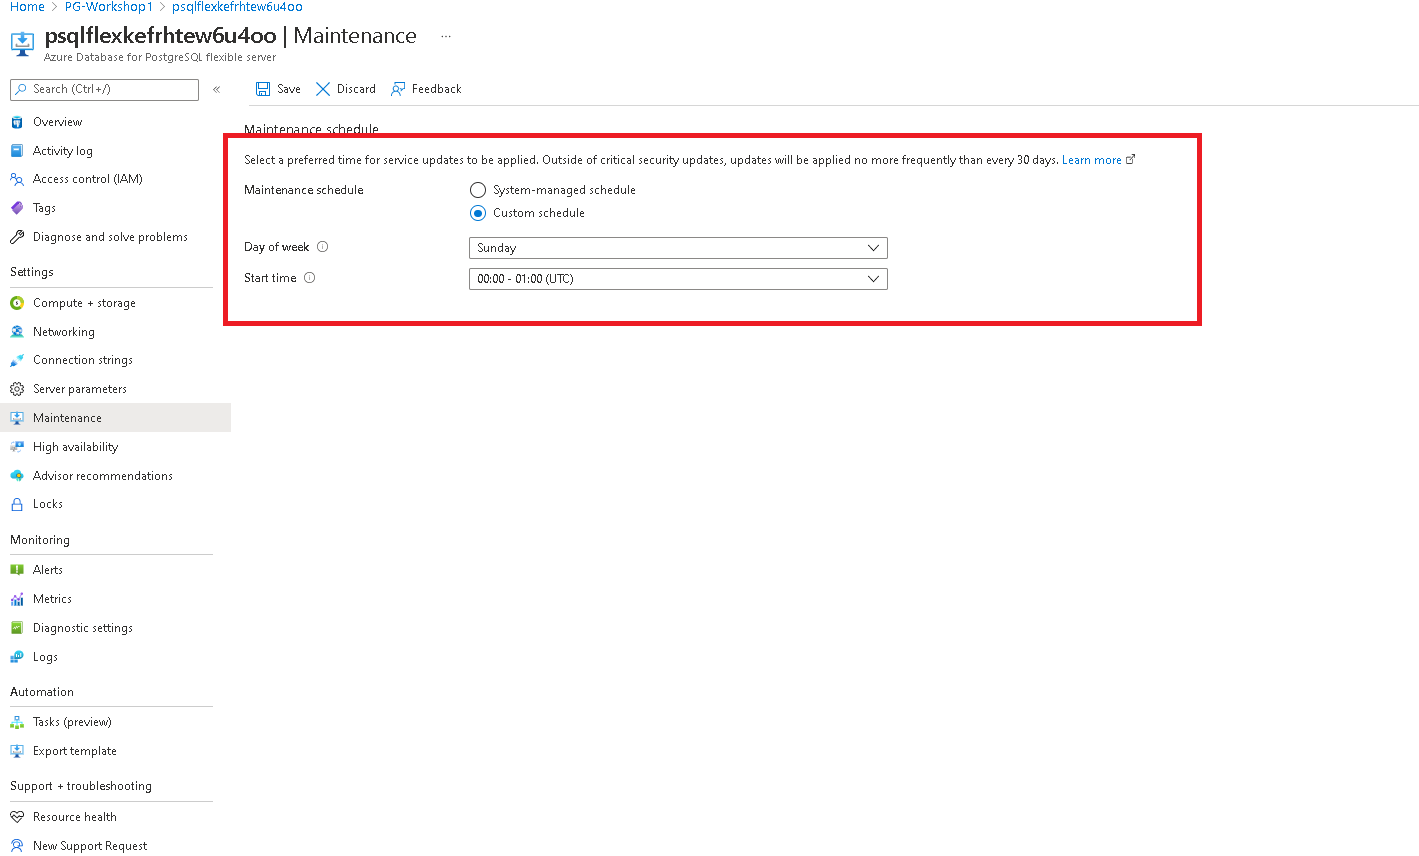
Task: Select Custom schedule option
Action: click(x=477, y=213)
